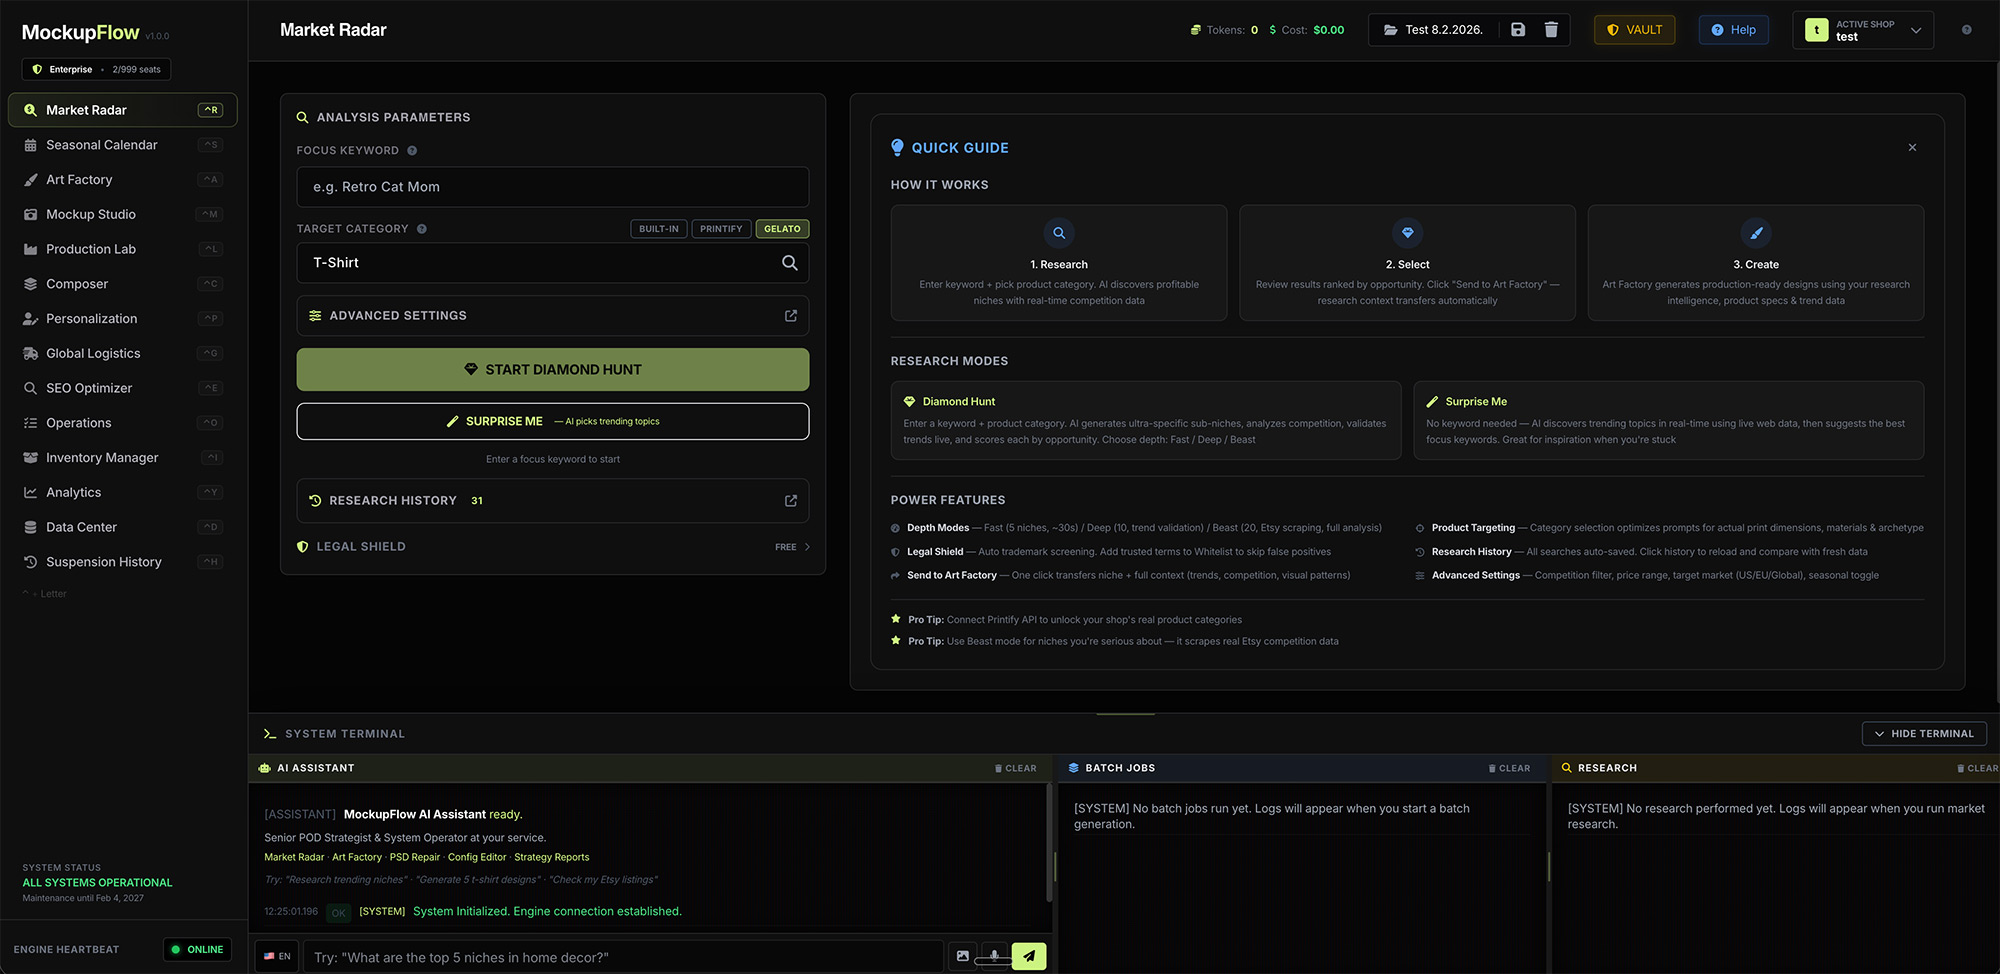This screenshot has width=2000, height=974.
Task: Switch to the Research terminal tab
Action: tap(1606, 768)
